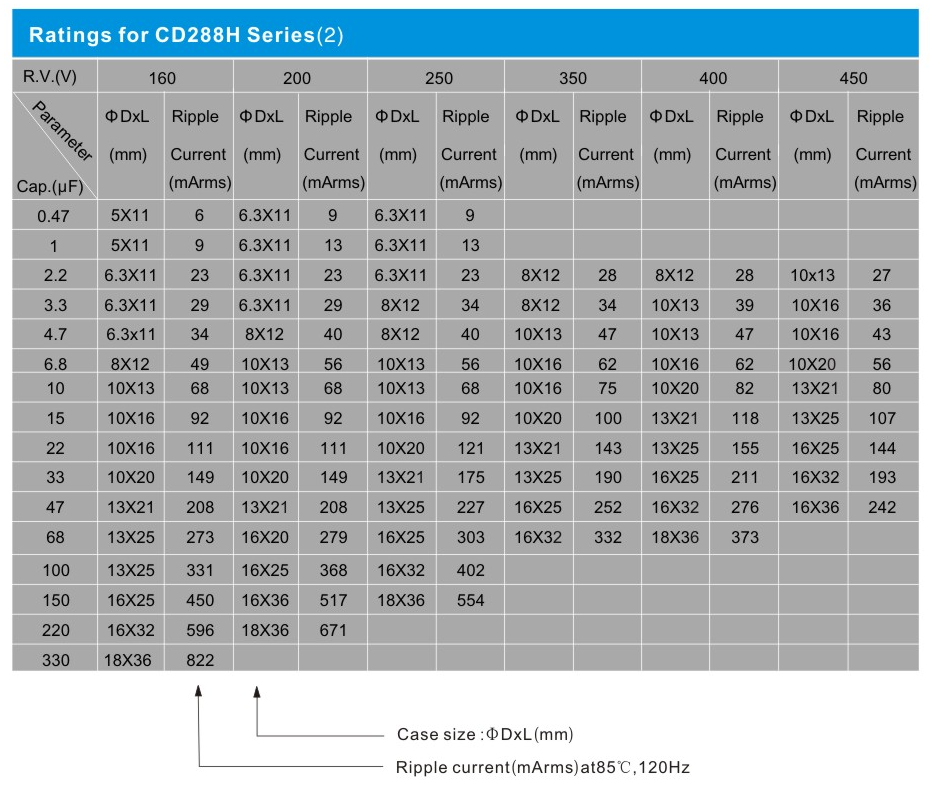This screenshot has height=788, width=930.
Task: Click the 330 capacitance row label
Action: tap(56, 660)
